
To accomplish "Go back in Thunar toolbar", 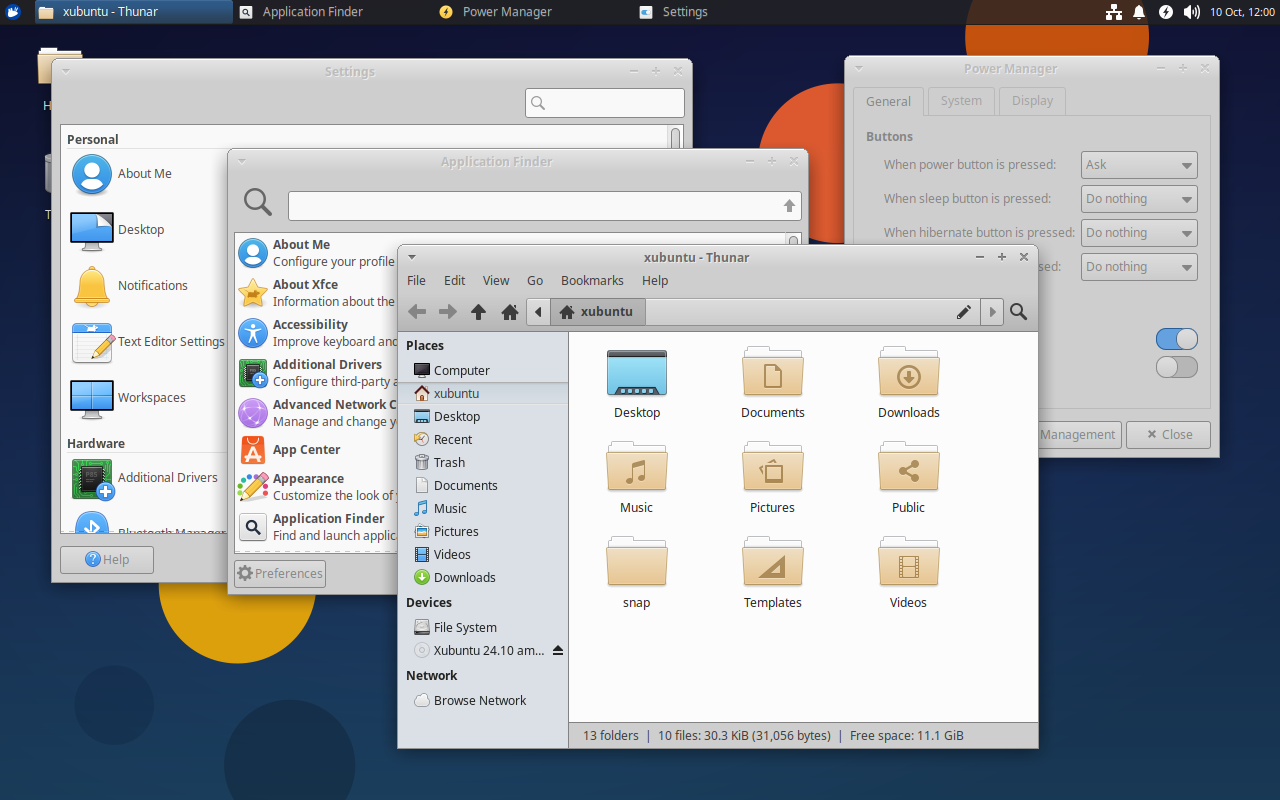I will (417, 312).
